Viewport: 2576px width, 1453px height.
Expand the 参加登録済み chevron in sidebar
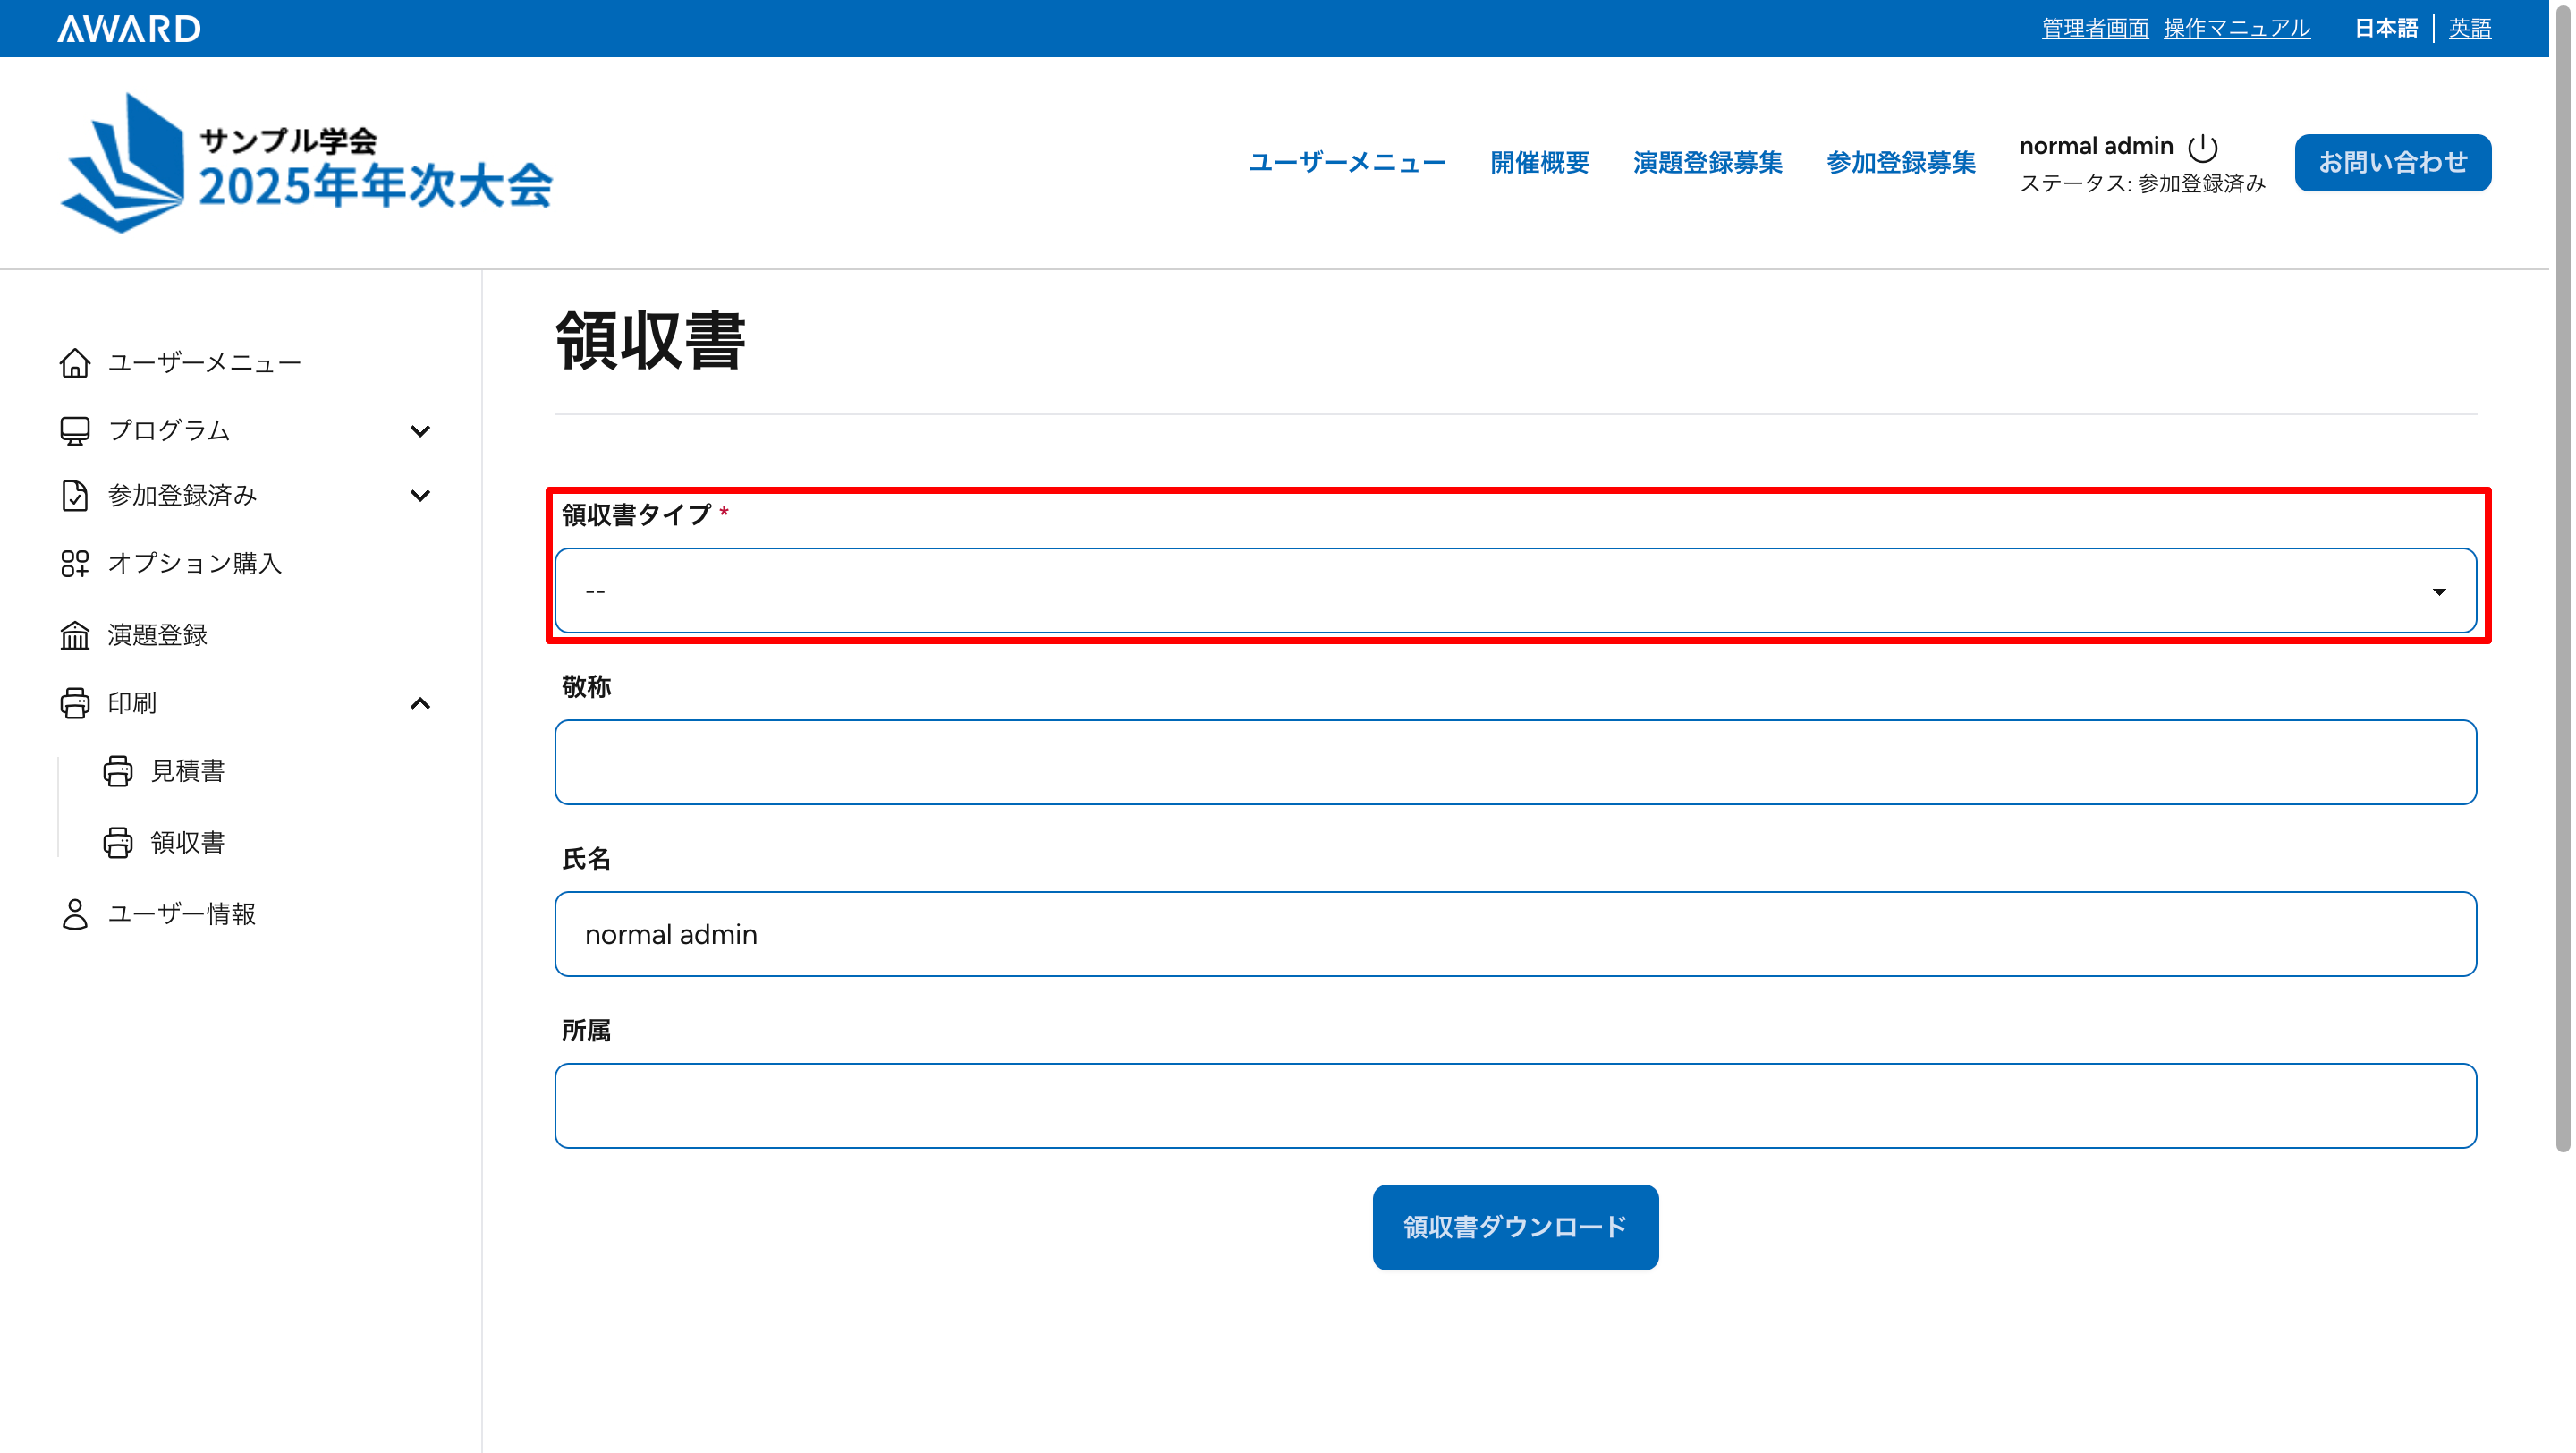click(420, 496)
